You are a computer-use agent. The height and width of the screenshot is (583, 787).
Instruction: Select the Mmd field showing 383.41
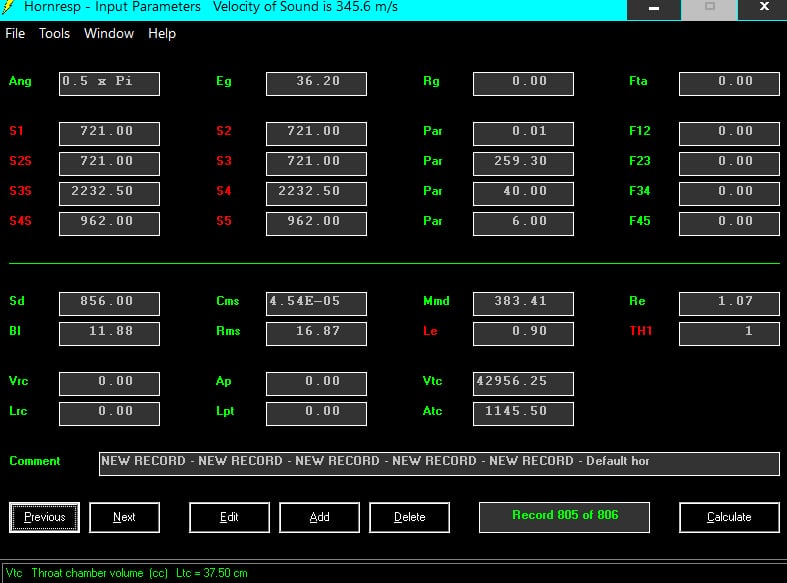coord(523,304)
